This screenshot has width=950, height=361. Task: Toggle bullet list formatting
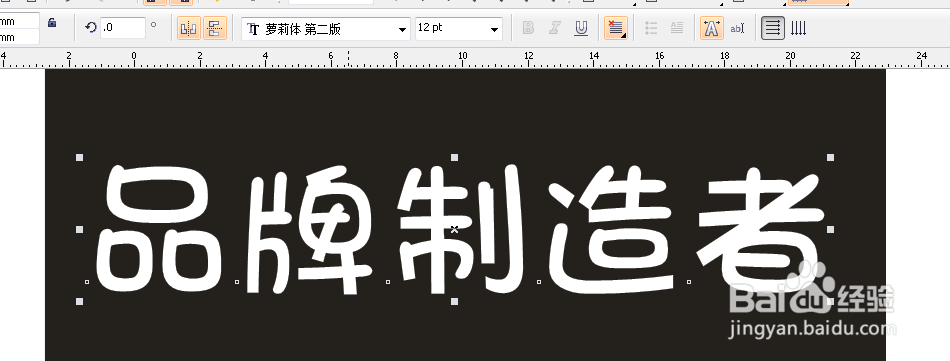coord(651,28)
